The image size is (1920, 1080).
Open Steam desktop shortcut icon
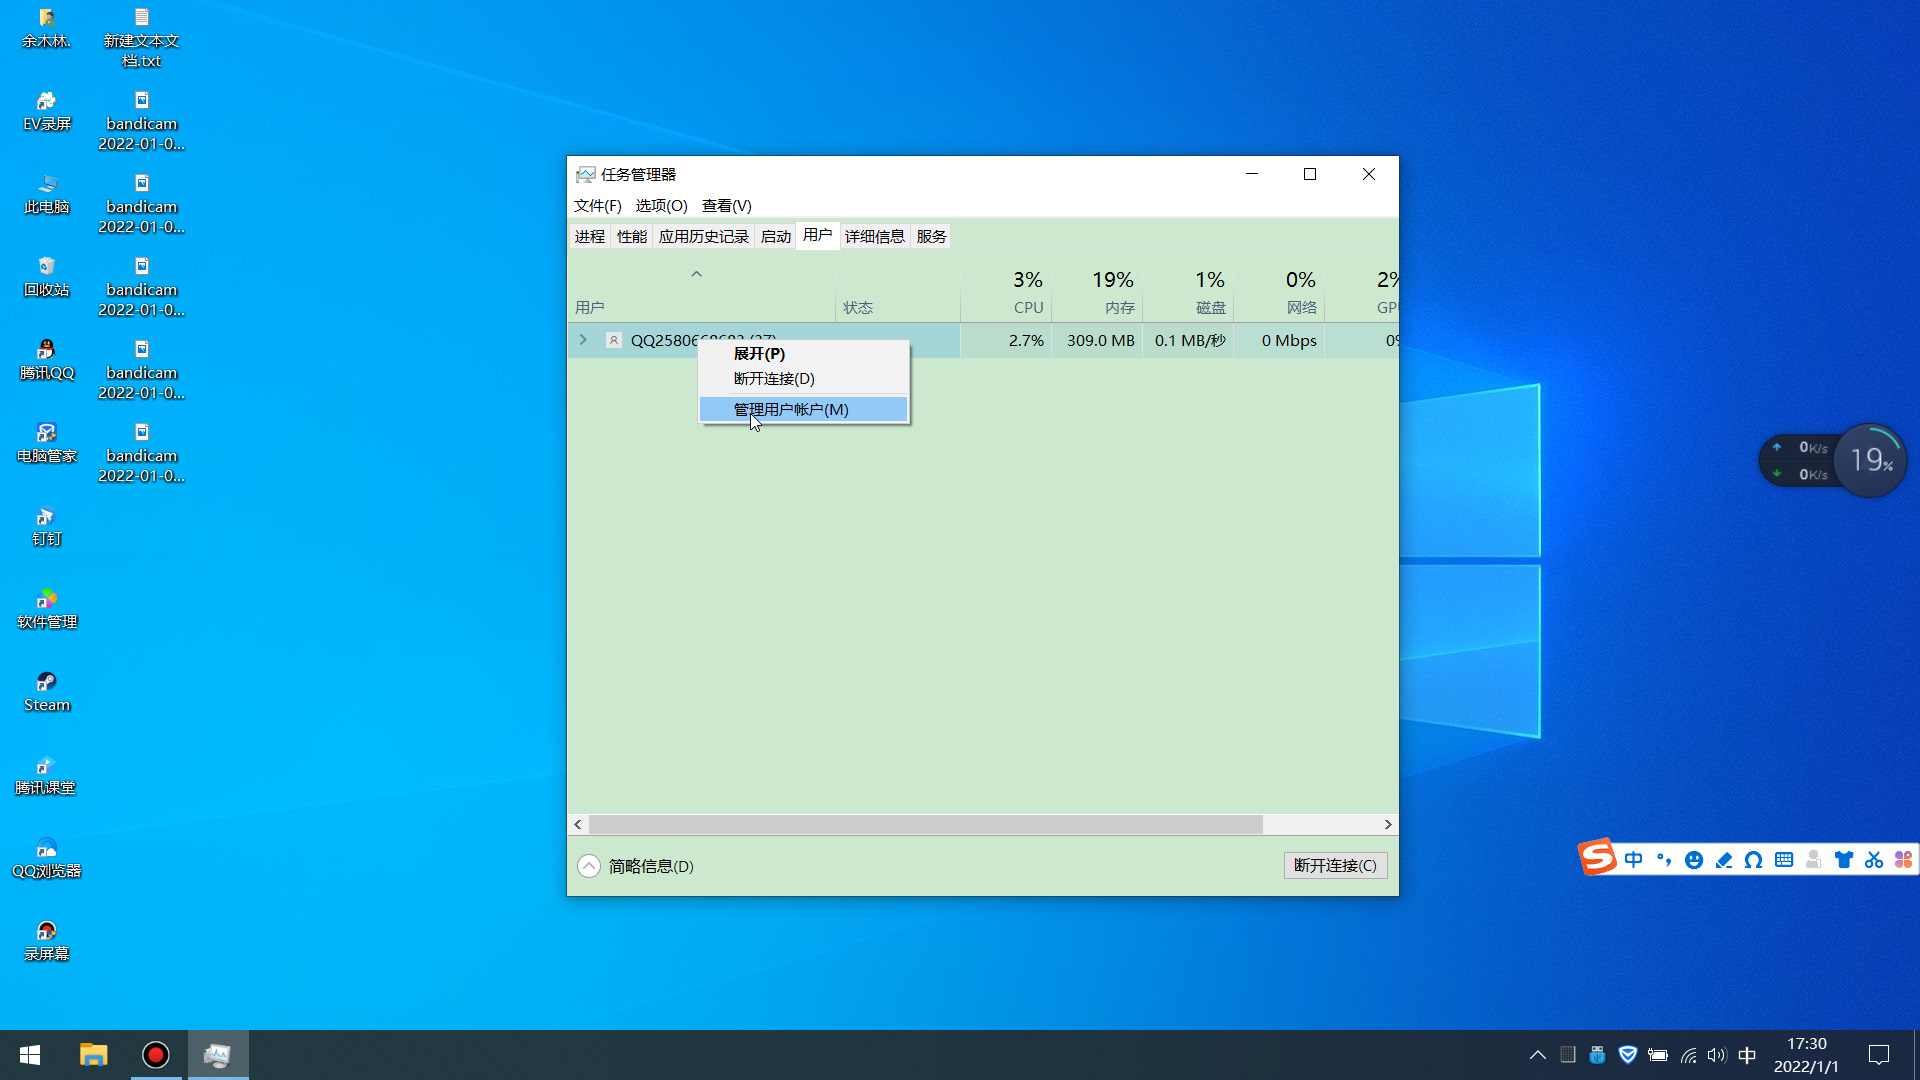tap(46, 682)
